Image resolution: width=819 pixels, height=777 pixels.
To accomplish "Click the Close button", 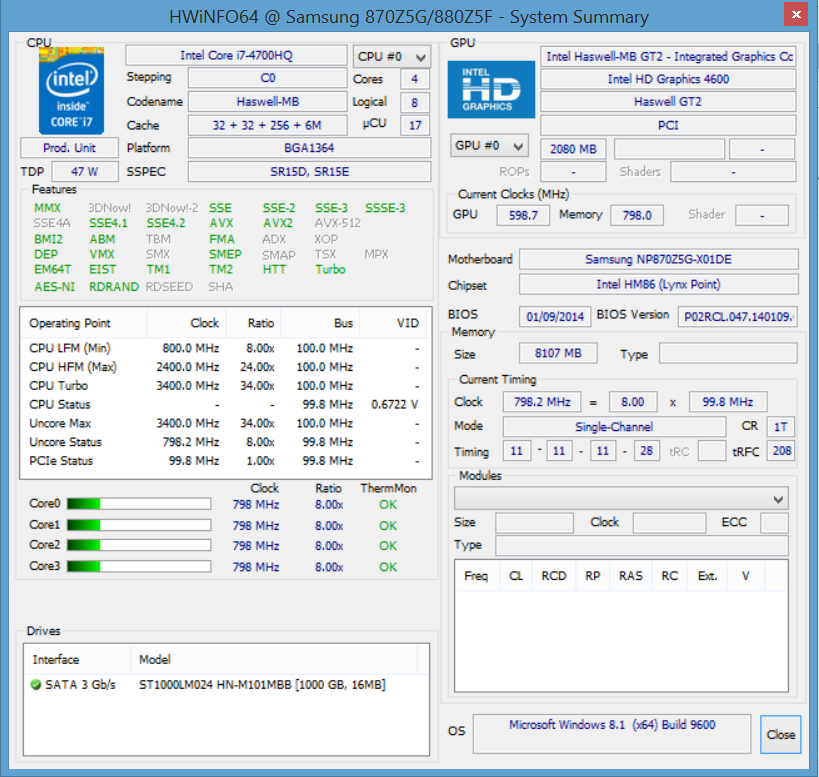I will click(780, 734).
